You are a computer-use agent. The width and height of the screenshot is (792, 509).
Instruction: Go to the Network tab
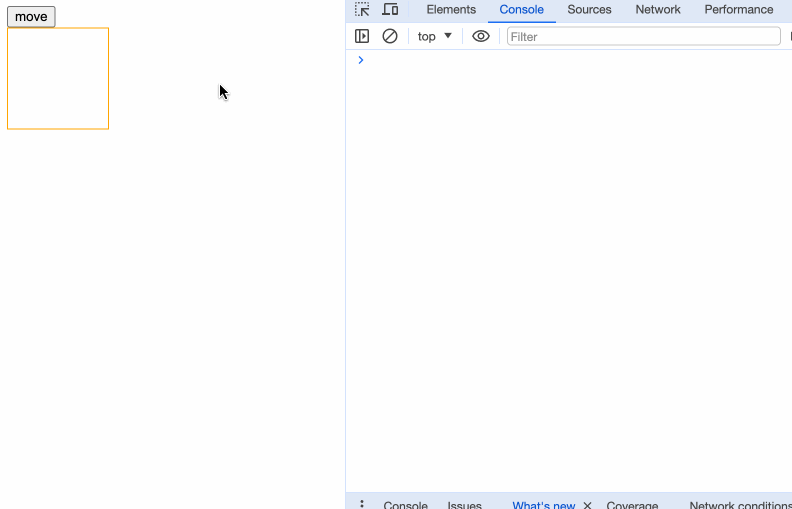click(658, 10)
